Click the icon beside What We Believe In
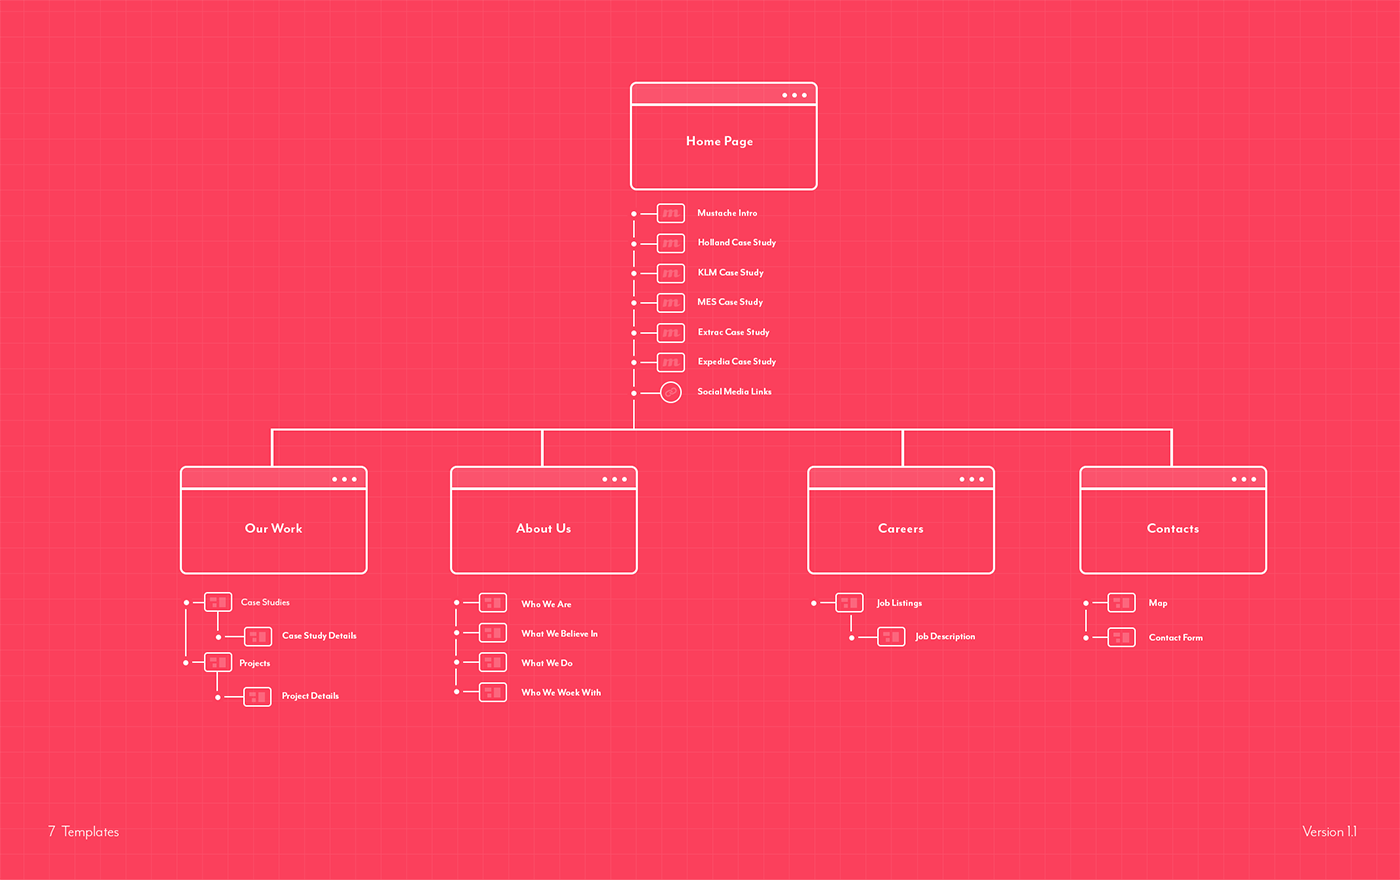1400x880 pixels. [493, 633]
